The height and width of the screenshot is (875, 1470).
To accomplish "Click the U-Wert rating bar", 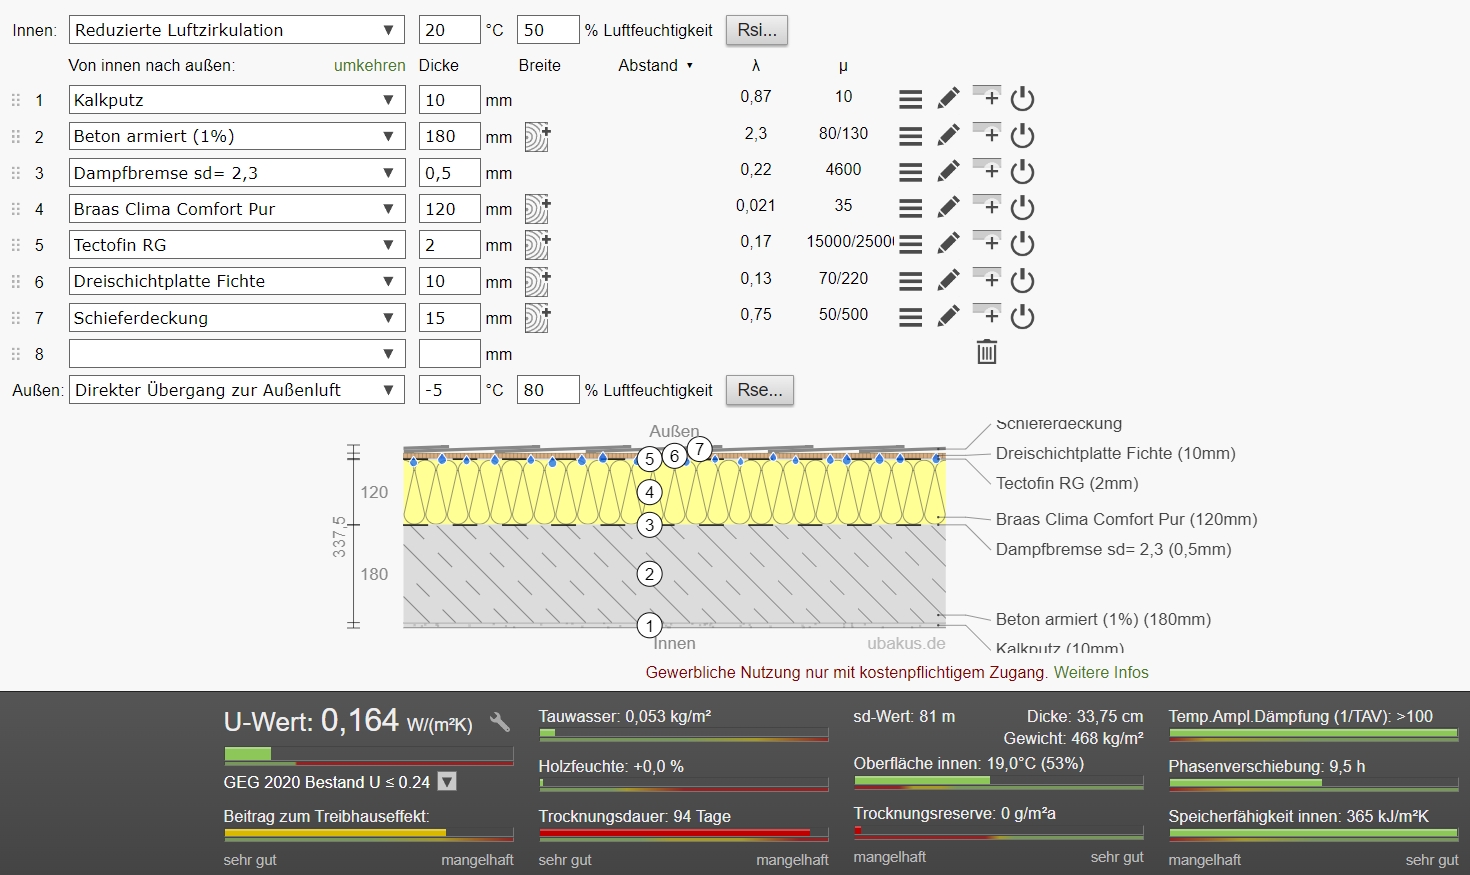I will (x=368, y=754).
